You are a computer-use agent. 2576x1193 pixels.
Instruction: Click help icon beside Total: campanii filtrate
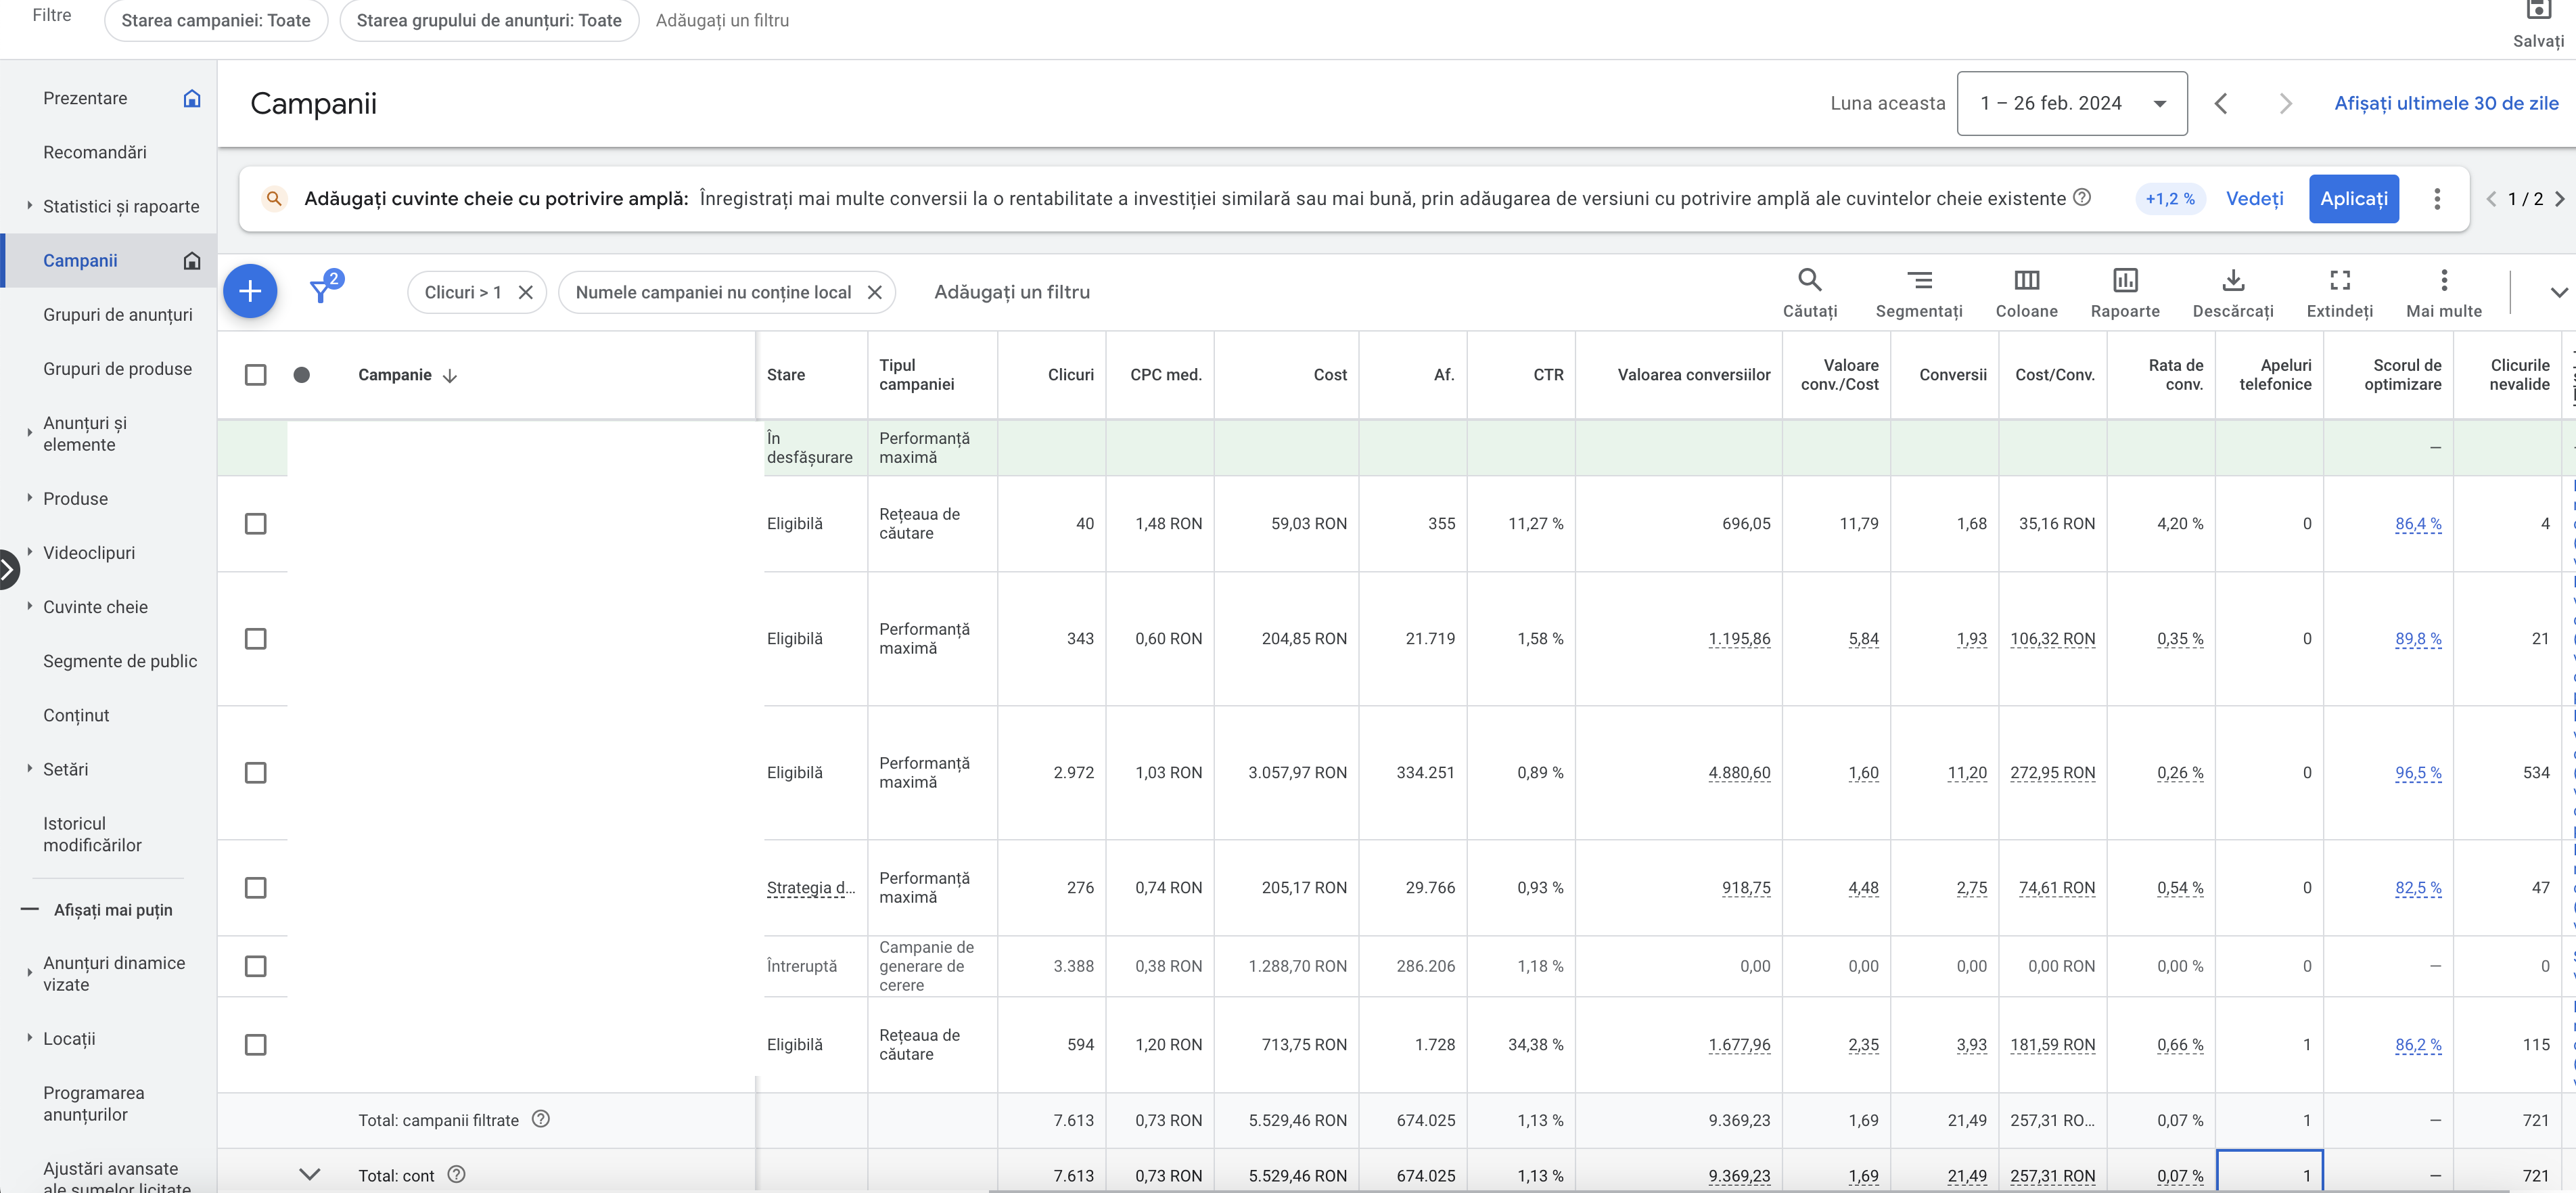[540, 1119]
